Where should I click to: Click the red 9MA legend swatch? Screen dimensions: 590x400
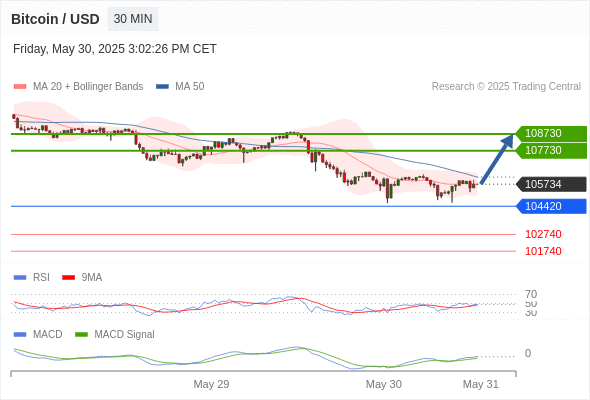[x=68, y=278]
